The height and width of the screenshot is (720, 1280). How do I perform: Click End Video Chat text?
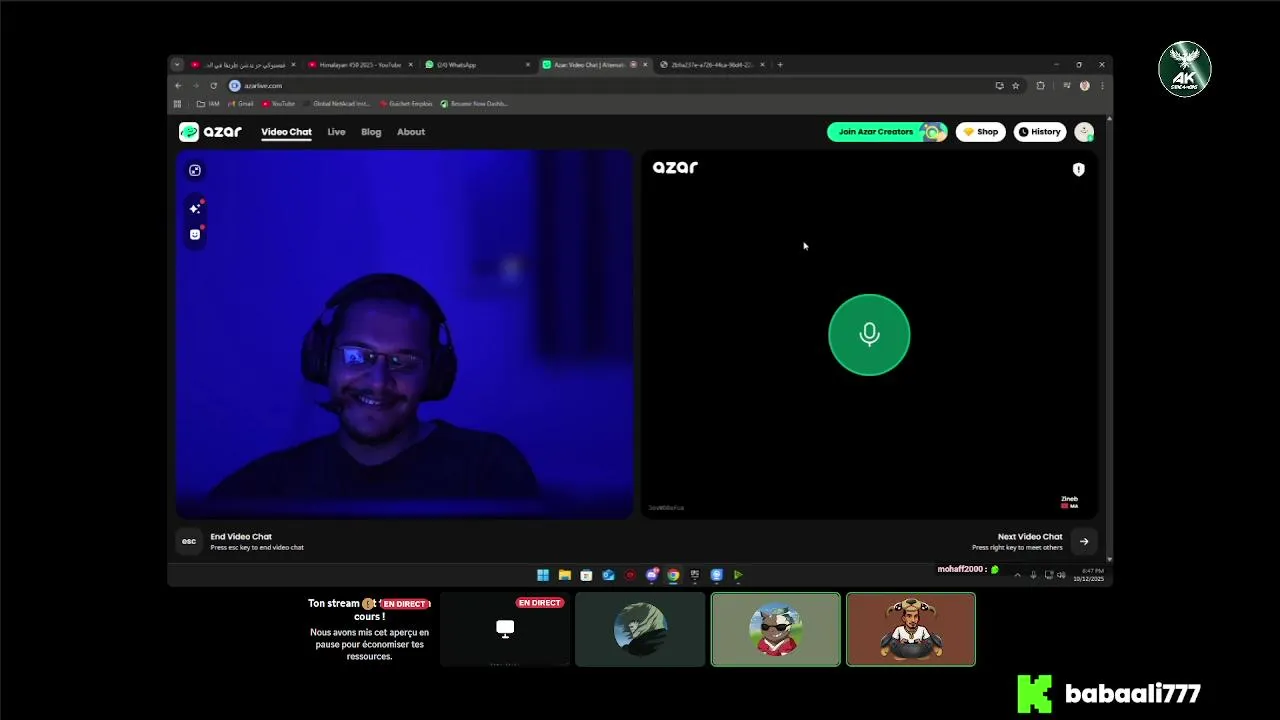(241, 537)
